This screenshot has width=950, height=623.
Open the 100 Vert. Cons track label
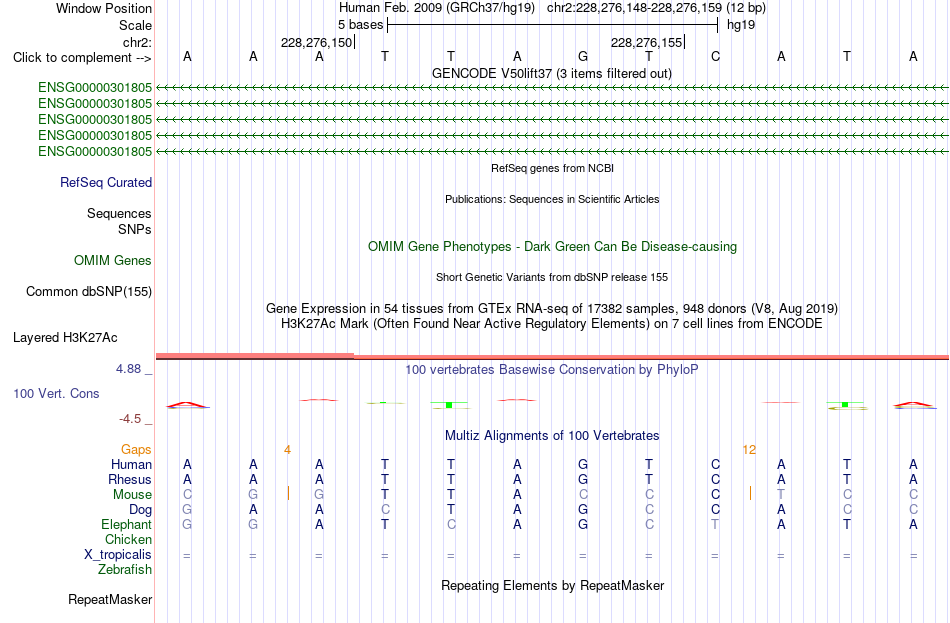pos(56,393)
